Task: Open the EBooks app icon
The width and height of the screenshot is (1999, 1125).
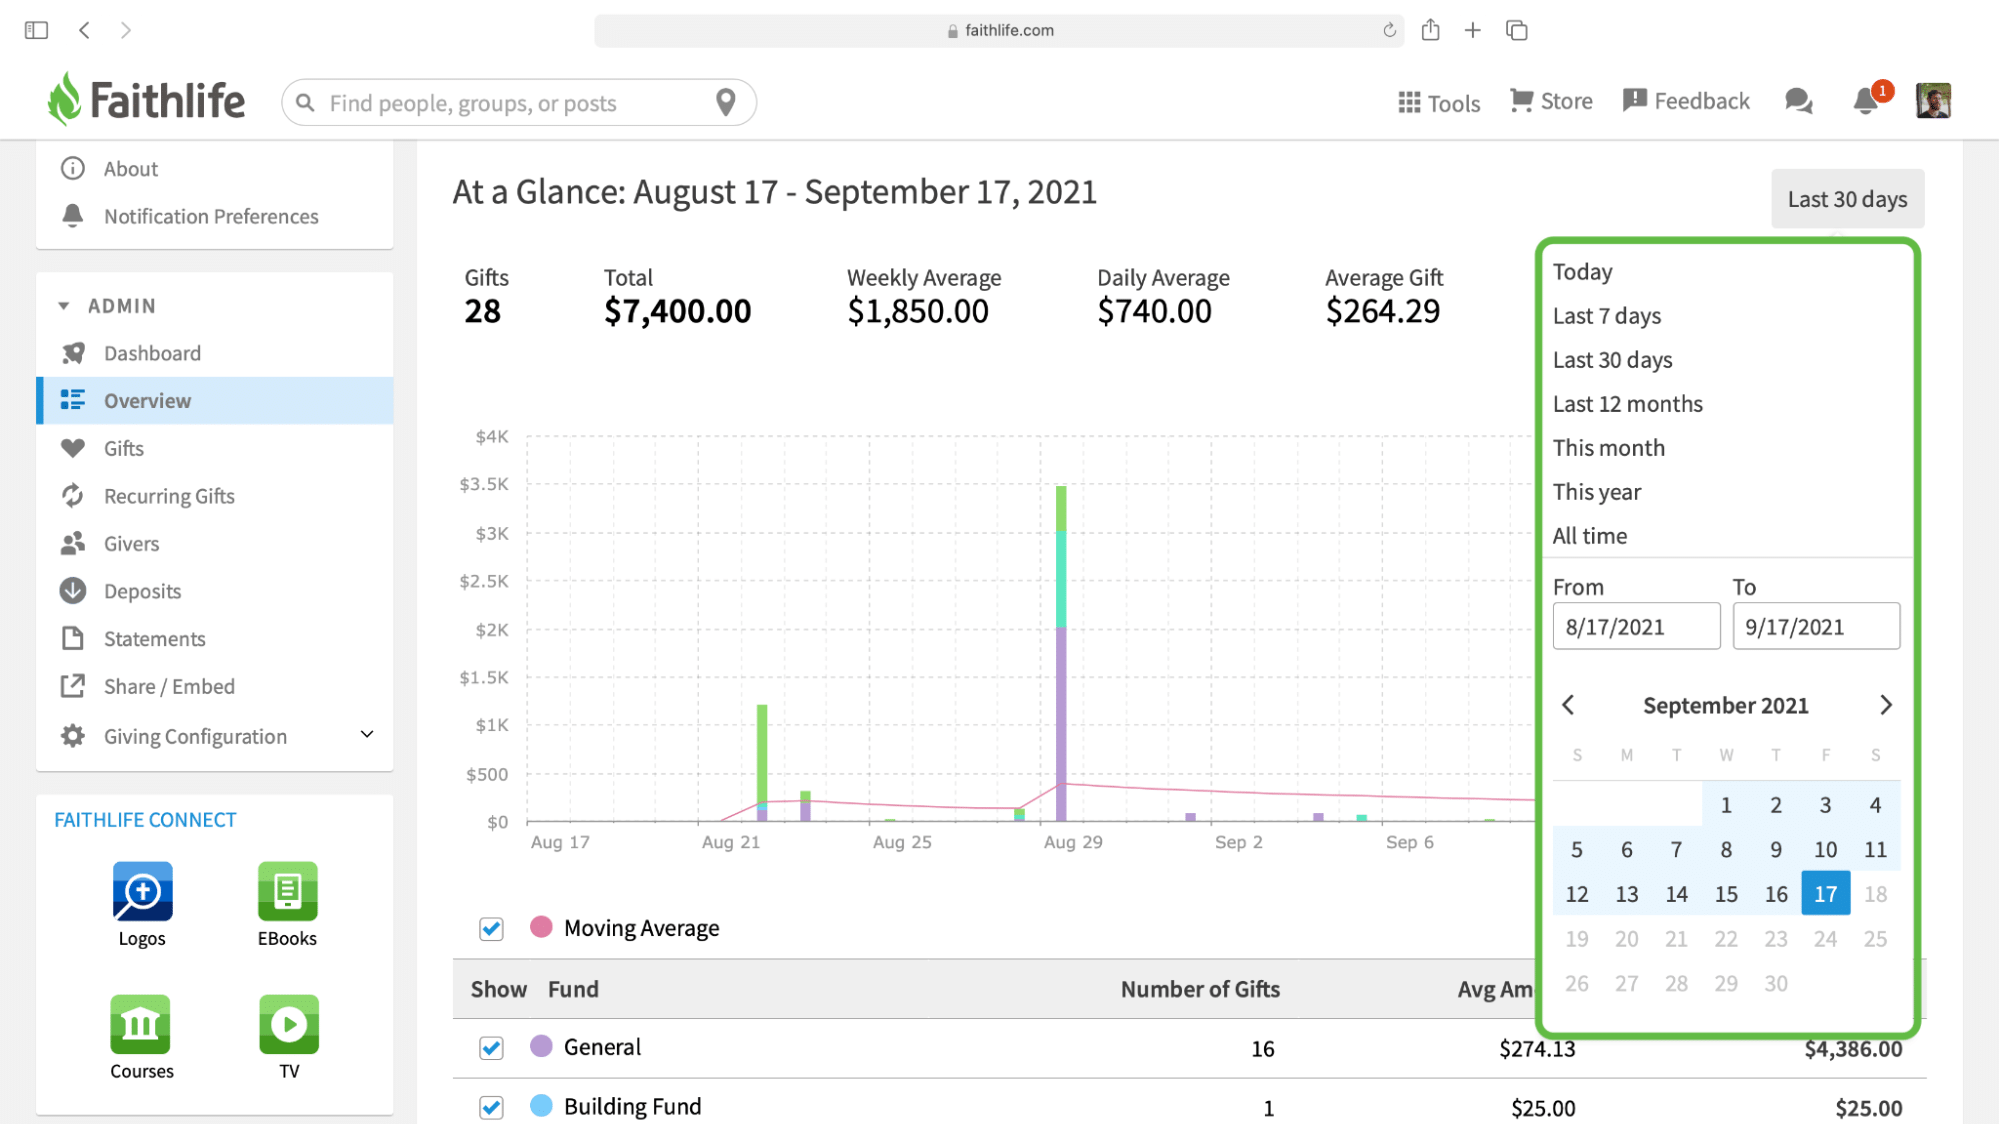Action: (x=288, y=891)
